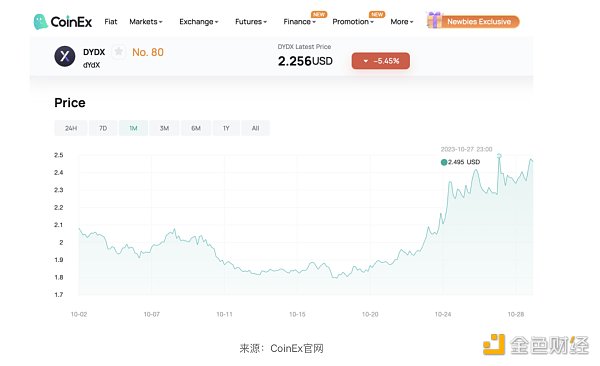Viewport: 600px width, 366px height.
Task: Click the CoinEx ghost logo icon
Action: pos(40,22)
